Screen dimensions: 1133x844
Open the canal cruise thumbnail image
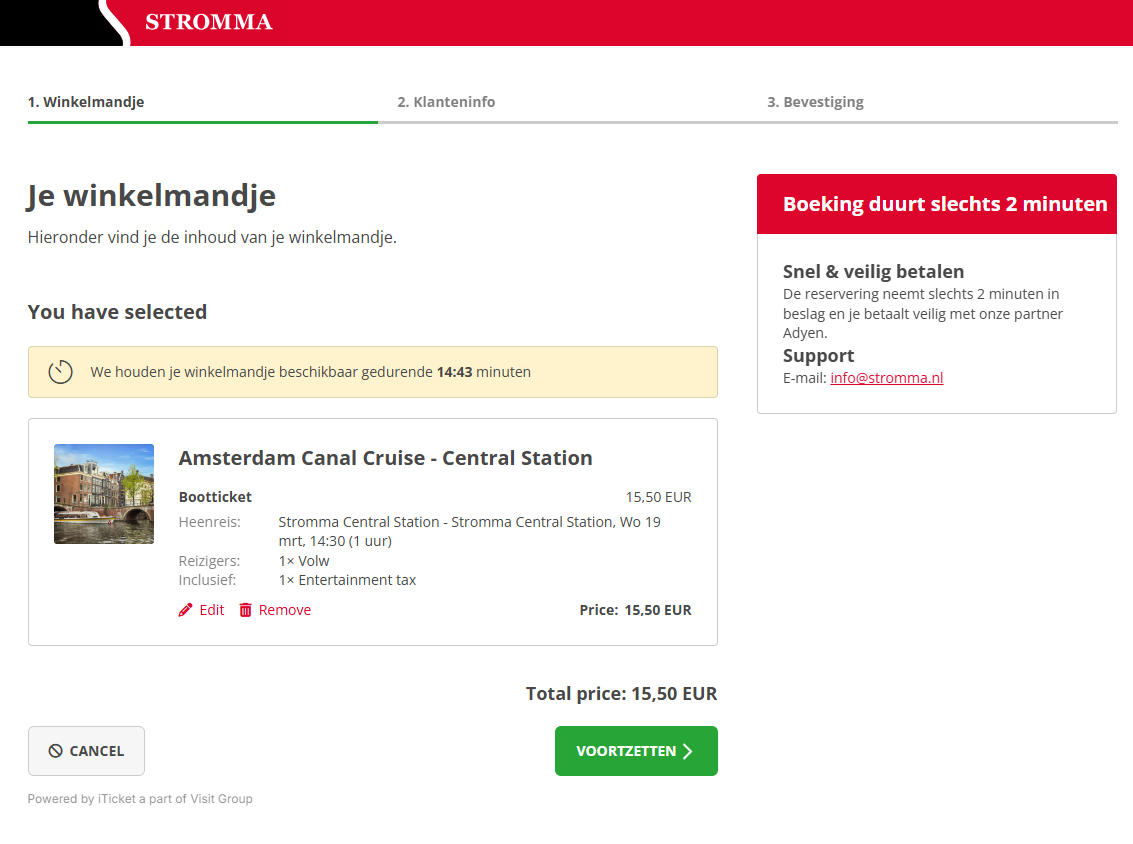pos(104,494)
